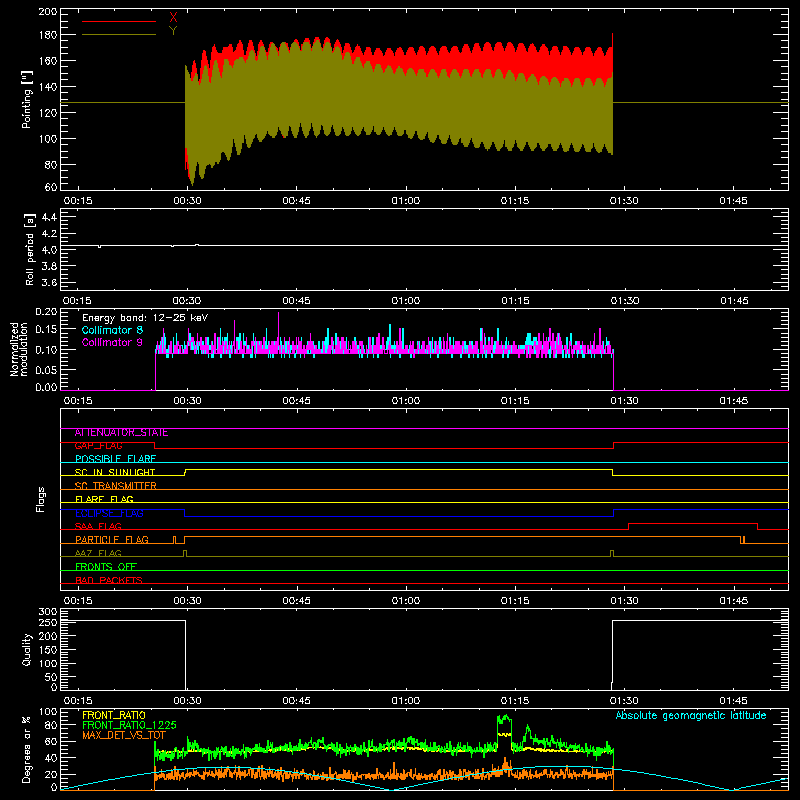Click the 'Flags' axis title
800x800 pixels.
pos(40,499)
